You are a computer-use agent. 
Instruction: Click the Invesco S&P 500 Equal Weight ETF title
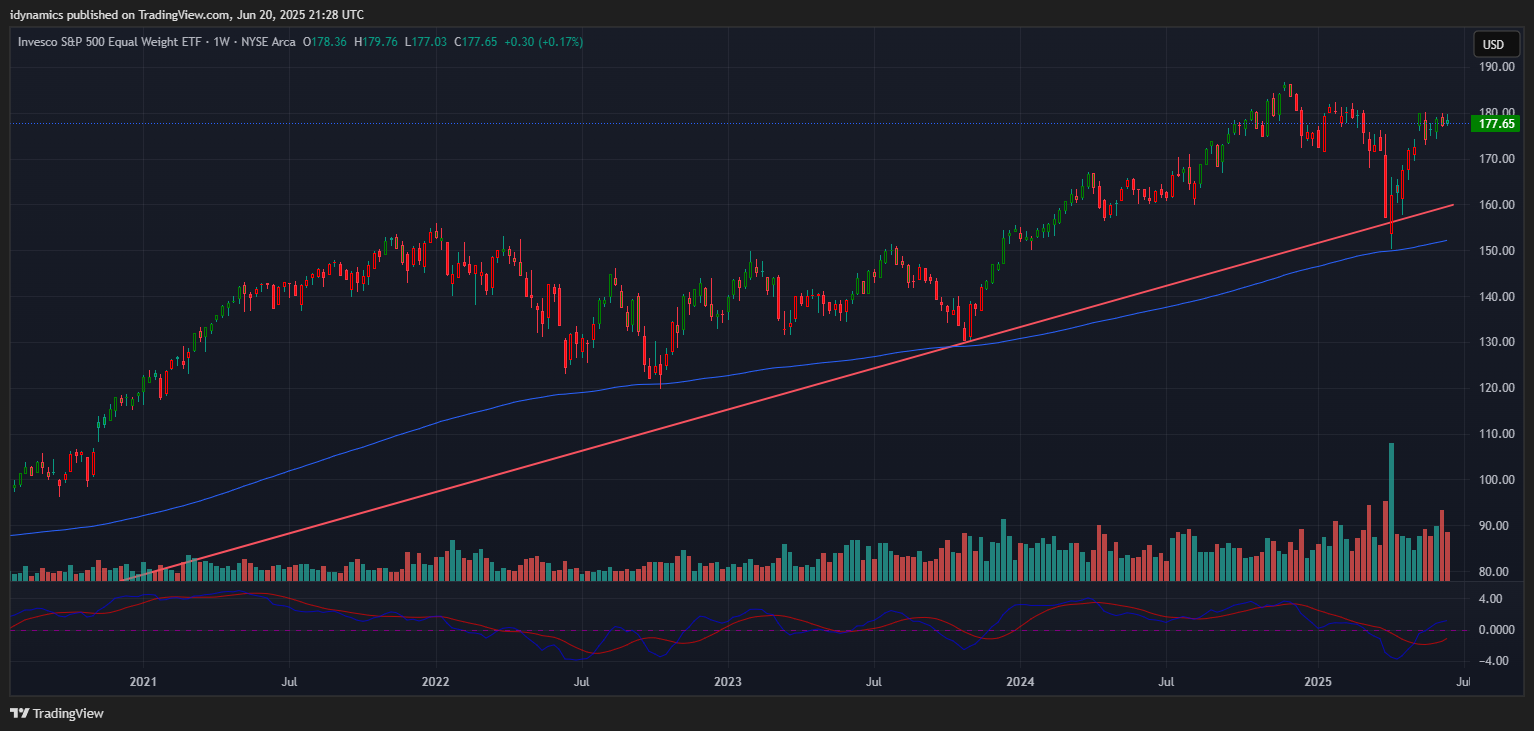coord(109,42)
